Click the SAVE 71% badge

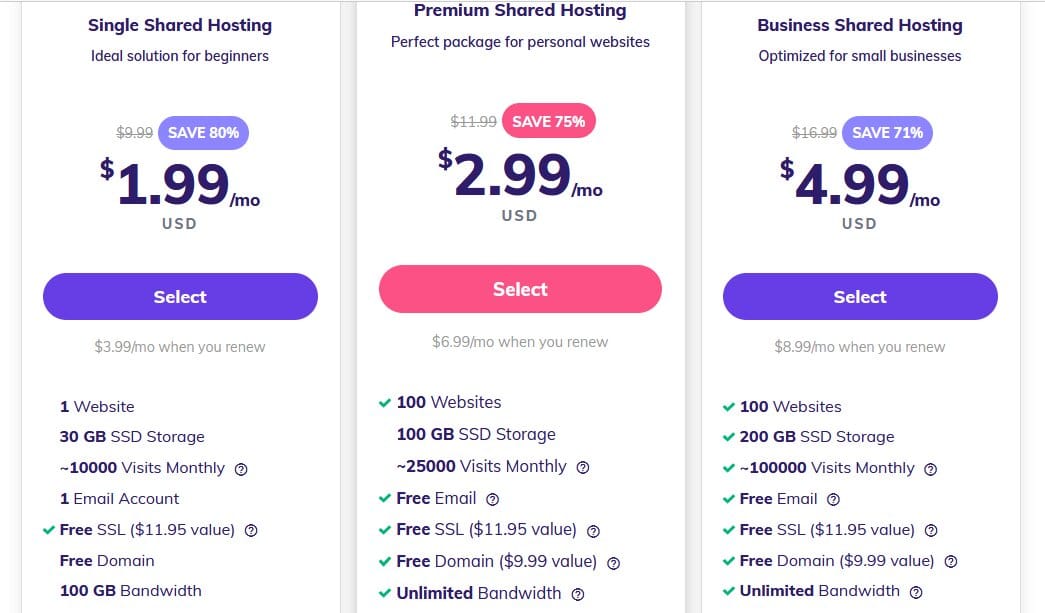point(887,133)
